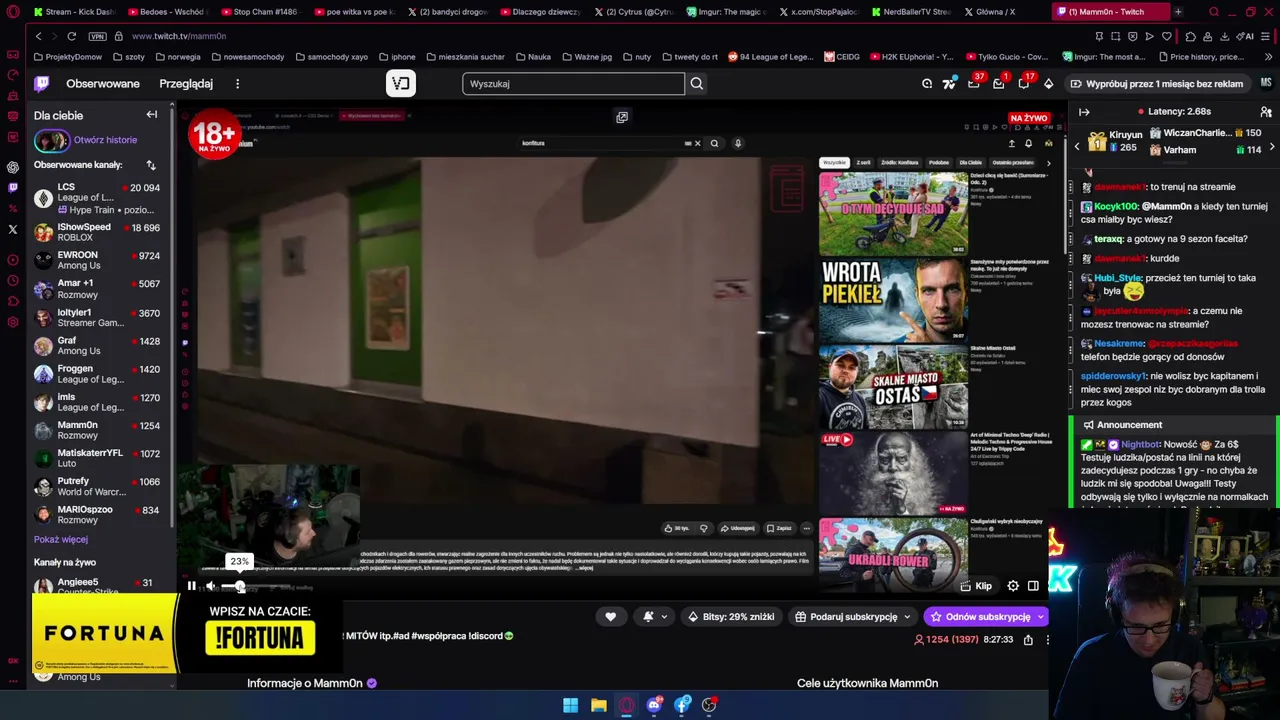Image resolution: width=1280 pixels, height=720 pixels.
Task: Click Pokaż więcej in sidebar
Action: point(61,539)
